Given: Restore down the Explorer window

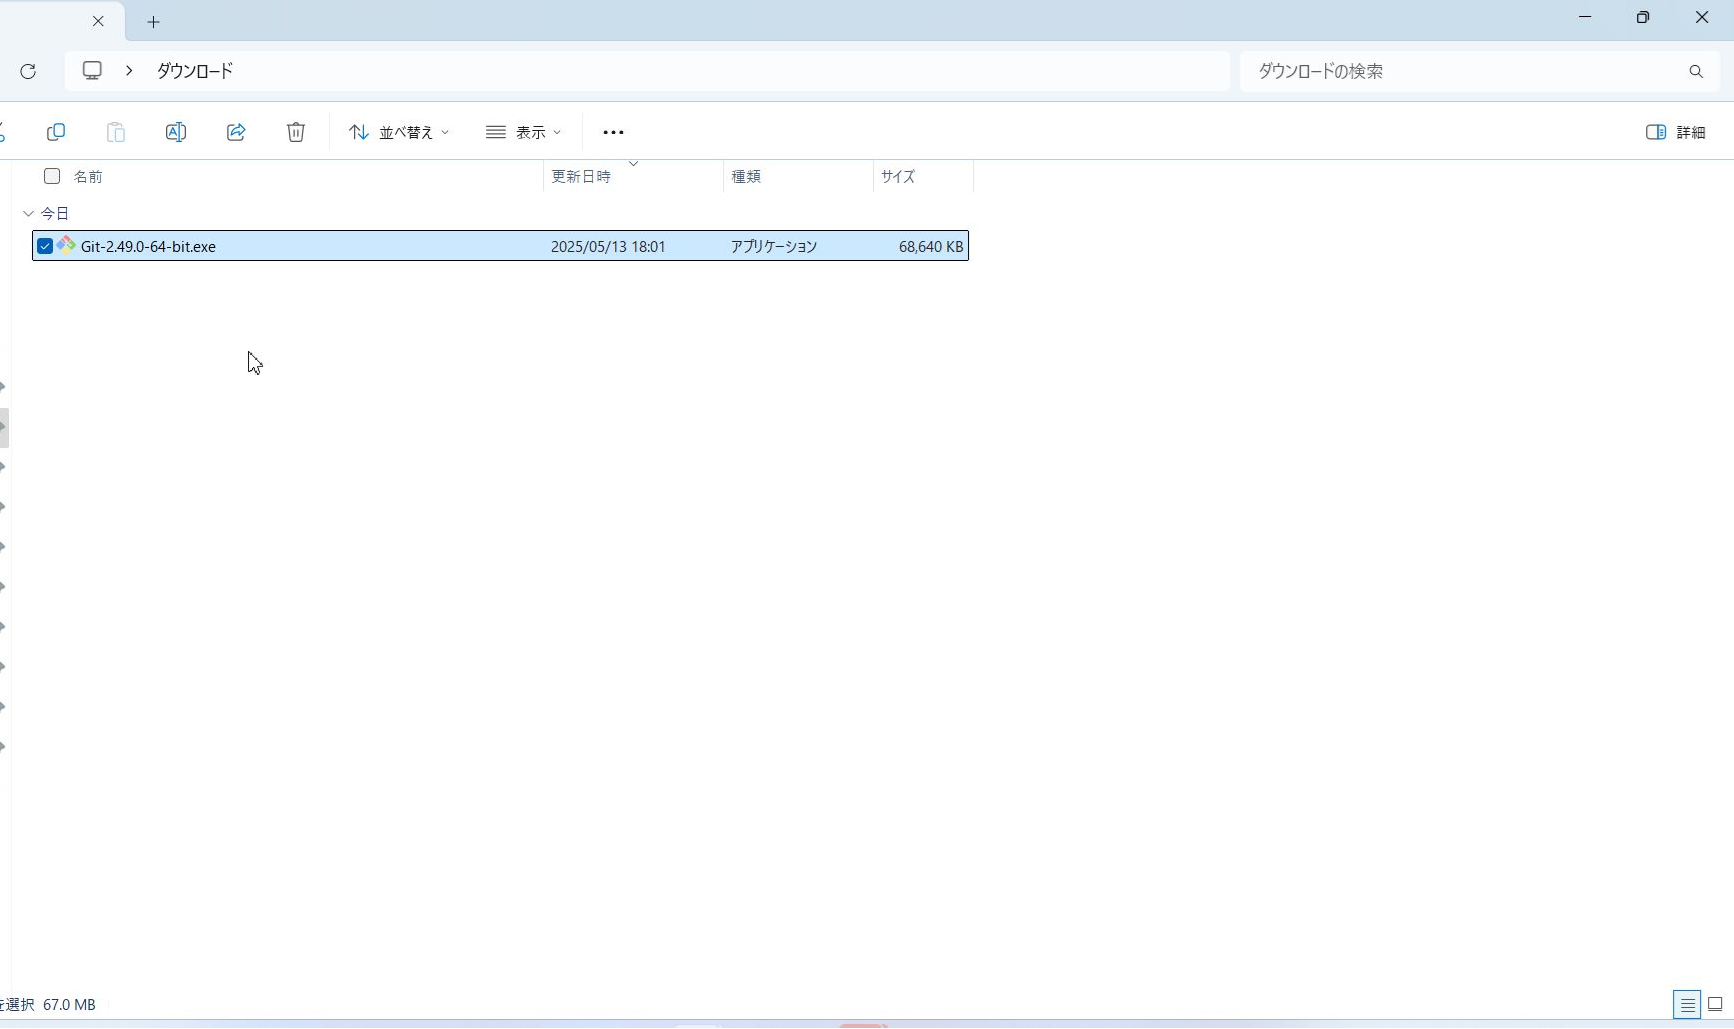Looking at the screenshot, I should 1643,17.
